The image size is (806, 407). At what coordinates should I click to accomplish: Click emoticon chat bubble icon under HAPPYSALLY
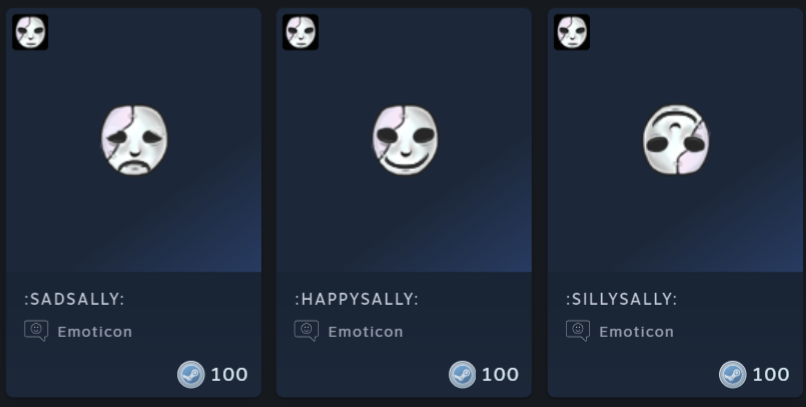coord(306,331)
